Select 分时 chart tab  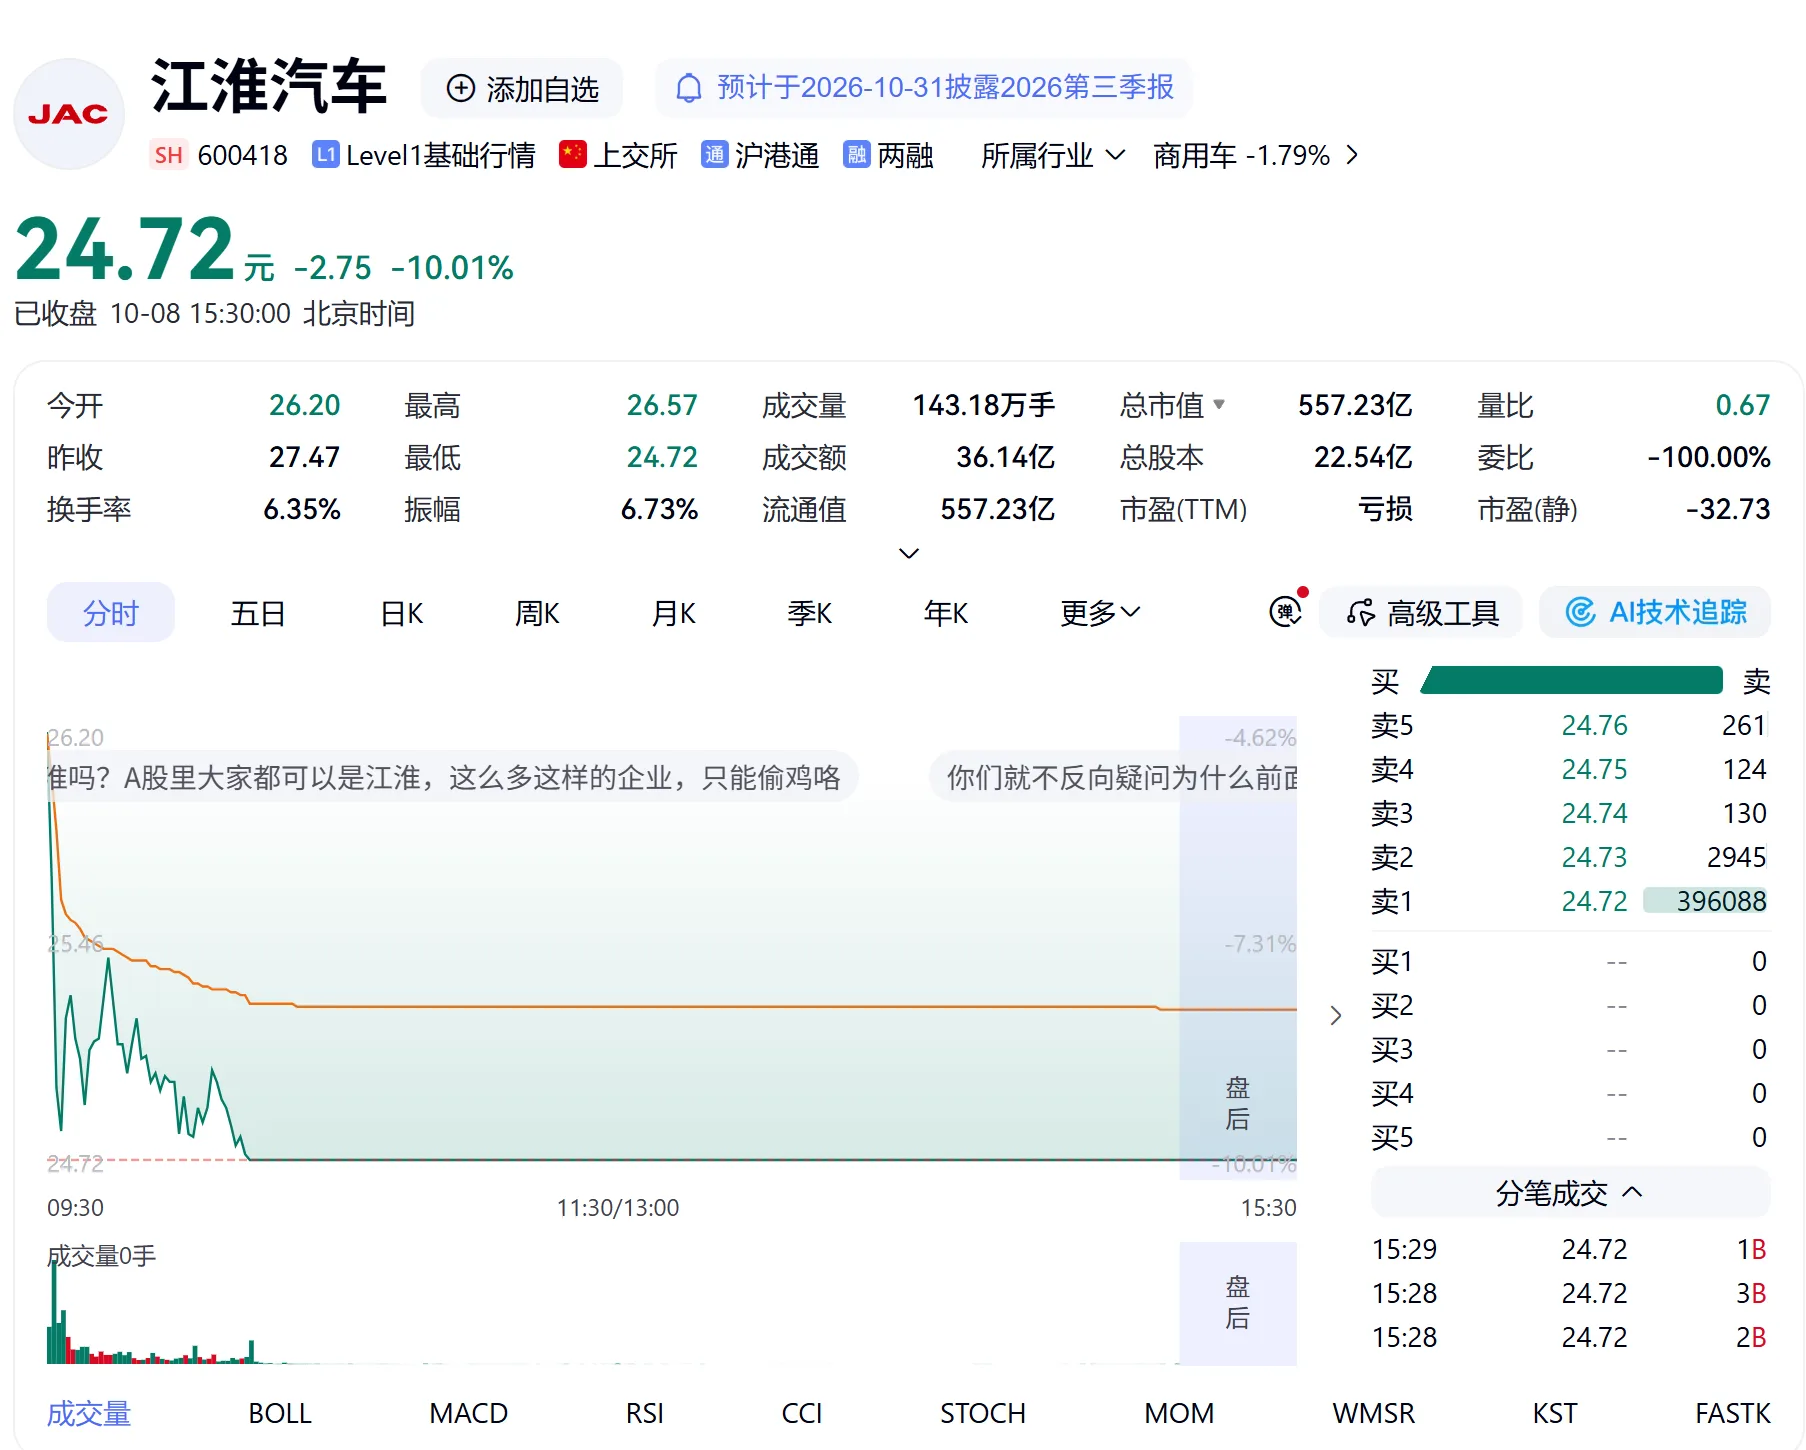click(111, 612)
